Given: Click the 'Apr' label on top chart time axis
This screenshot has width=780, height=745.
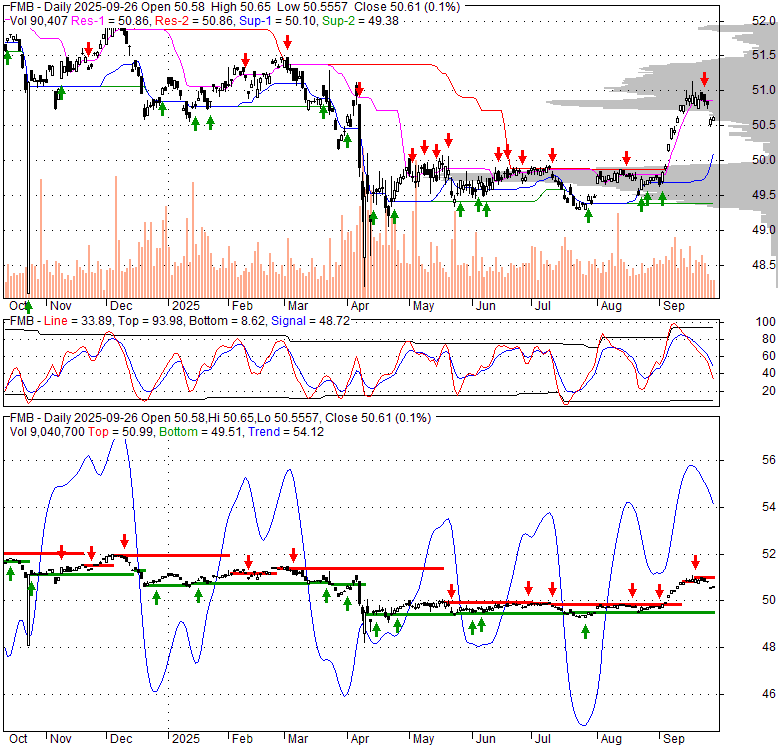Looking at the screenshot, I should (x=360, y=306).
